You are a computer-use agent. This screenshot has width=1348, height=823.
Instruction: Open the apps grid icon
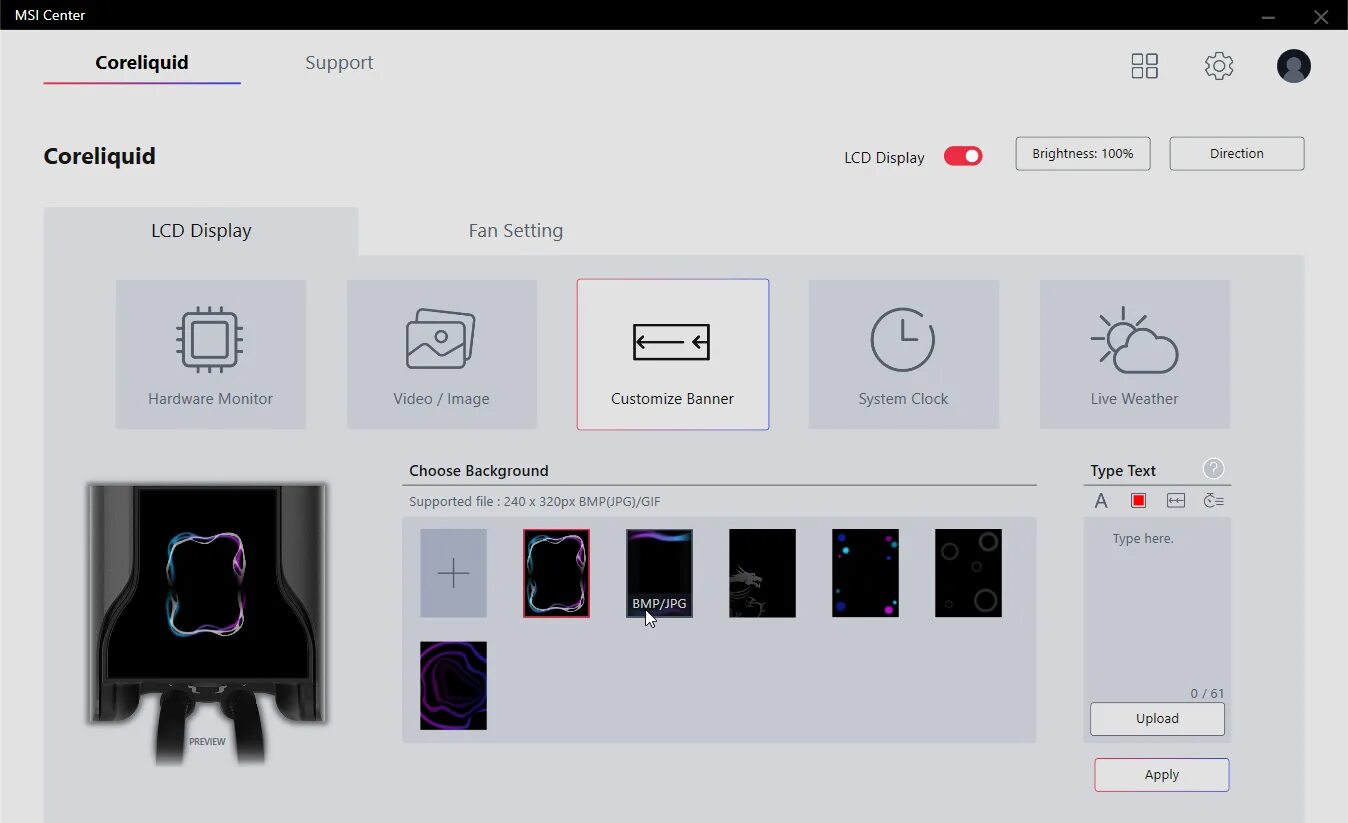(x=1144, y=66)
